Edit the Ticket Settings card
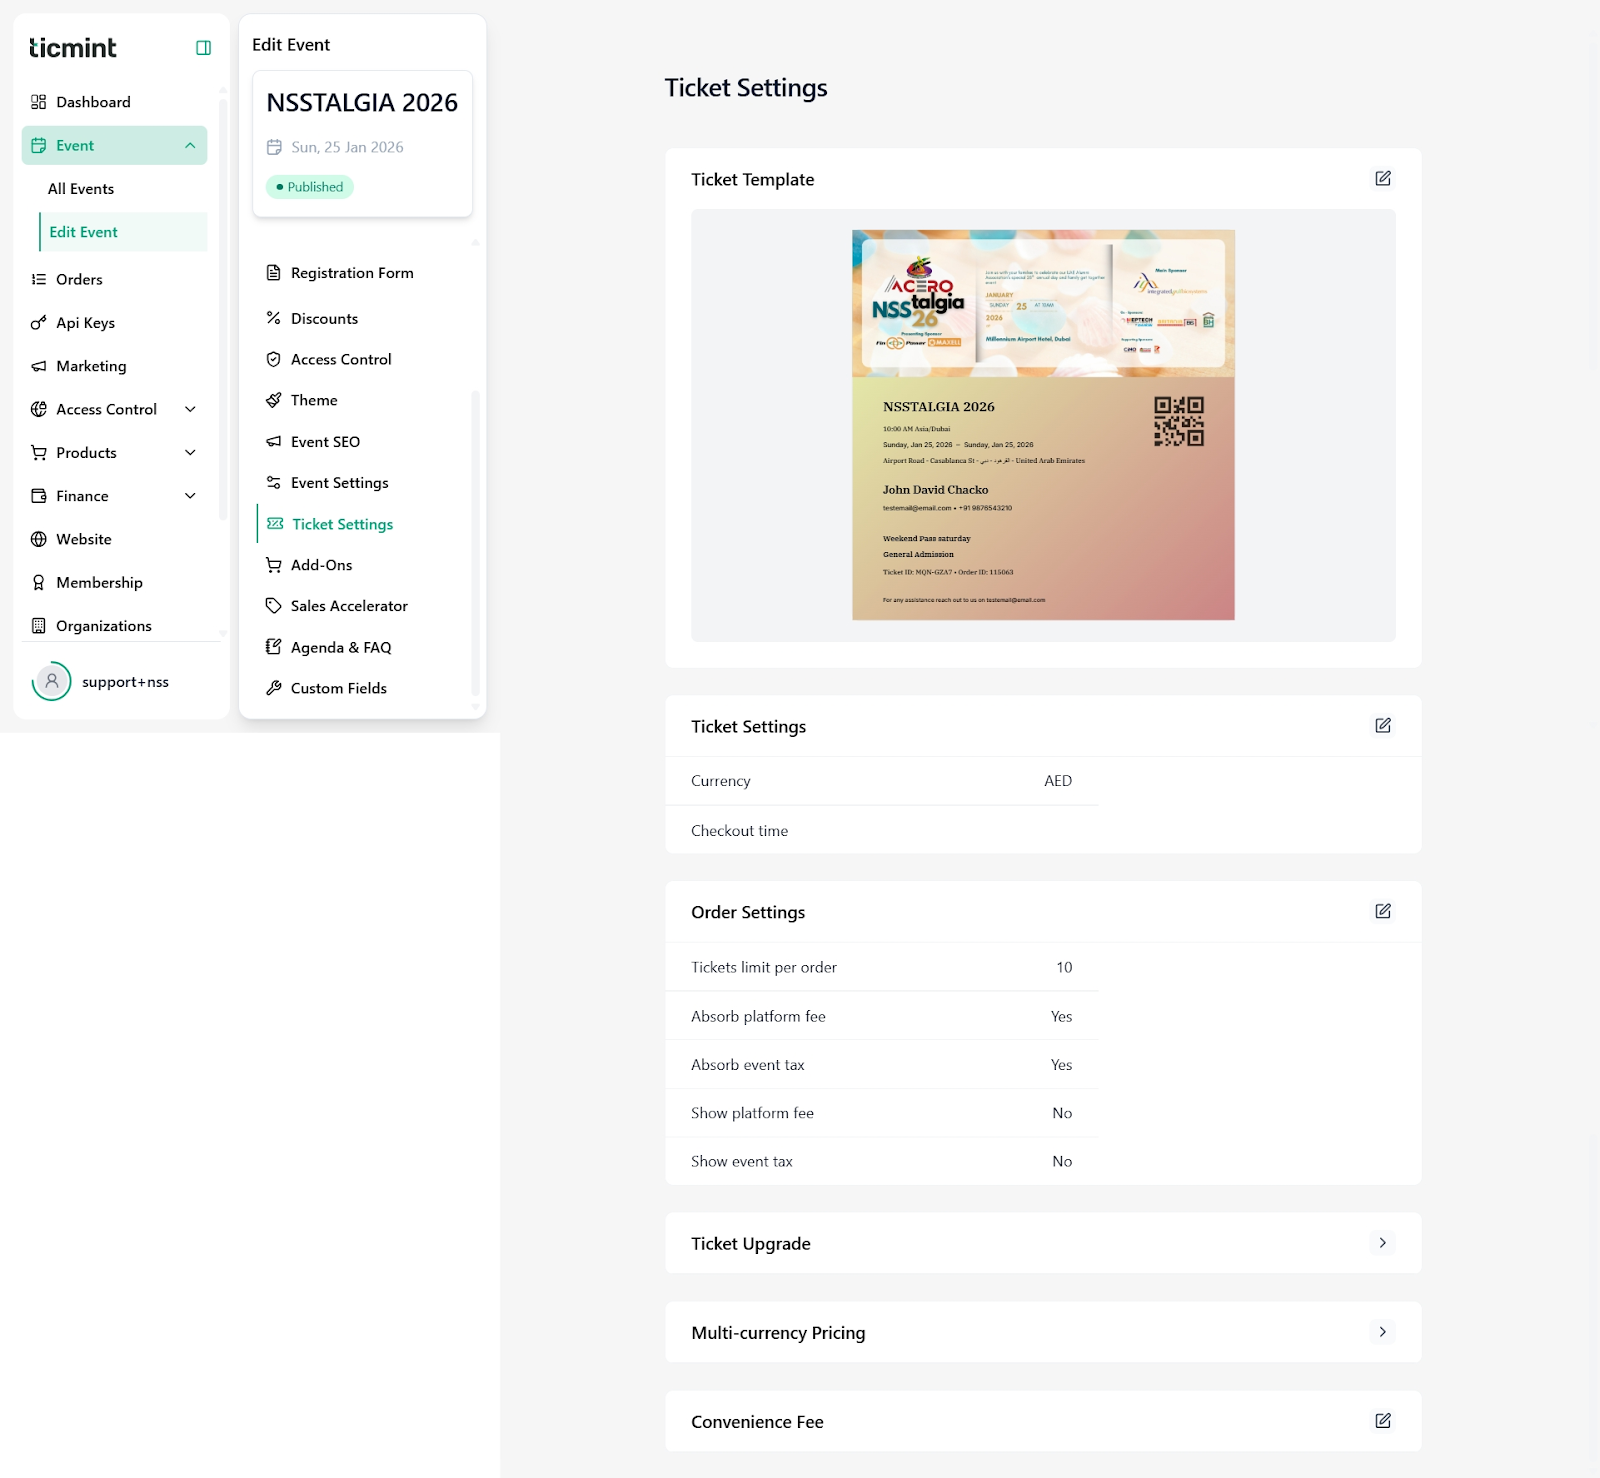Screen dimensions: 1600x1478 [x=1383, y=725]
